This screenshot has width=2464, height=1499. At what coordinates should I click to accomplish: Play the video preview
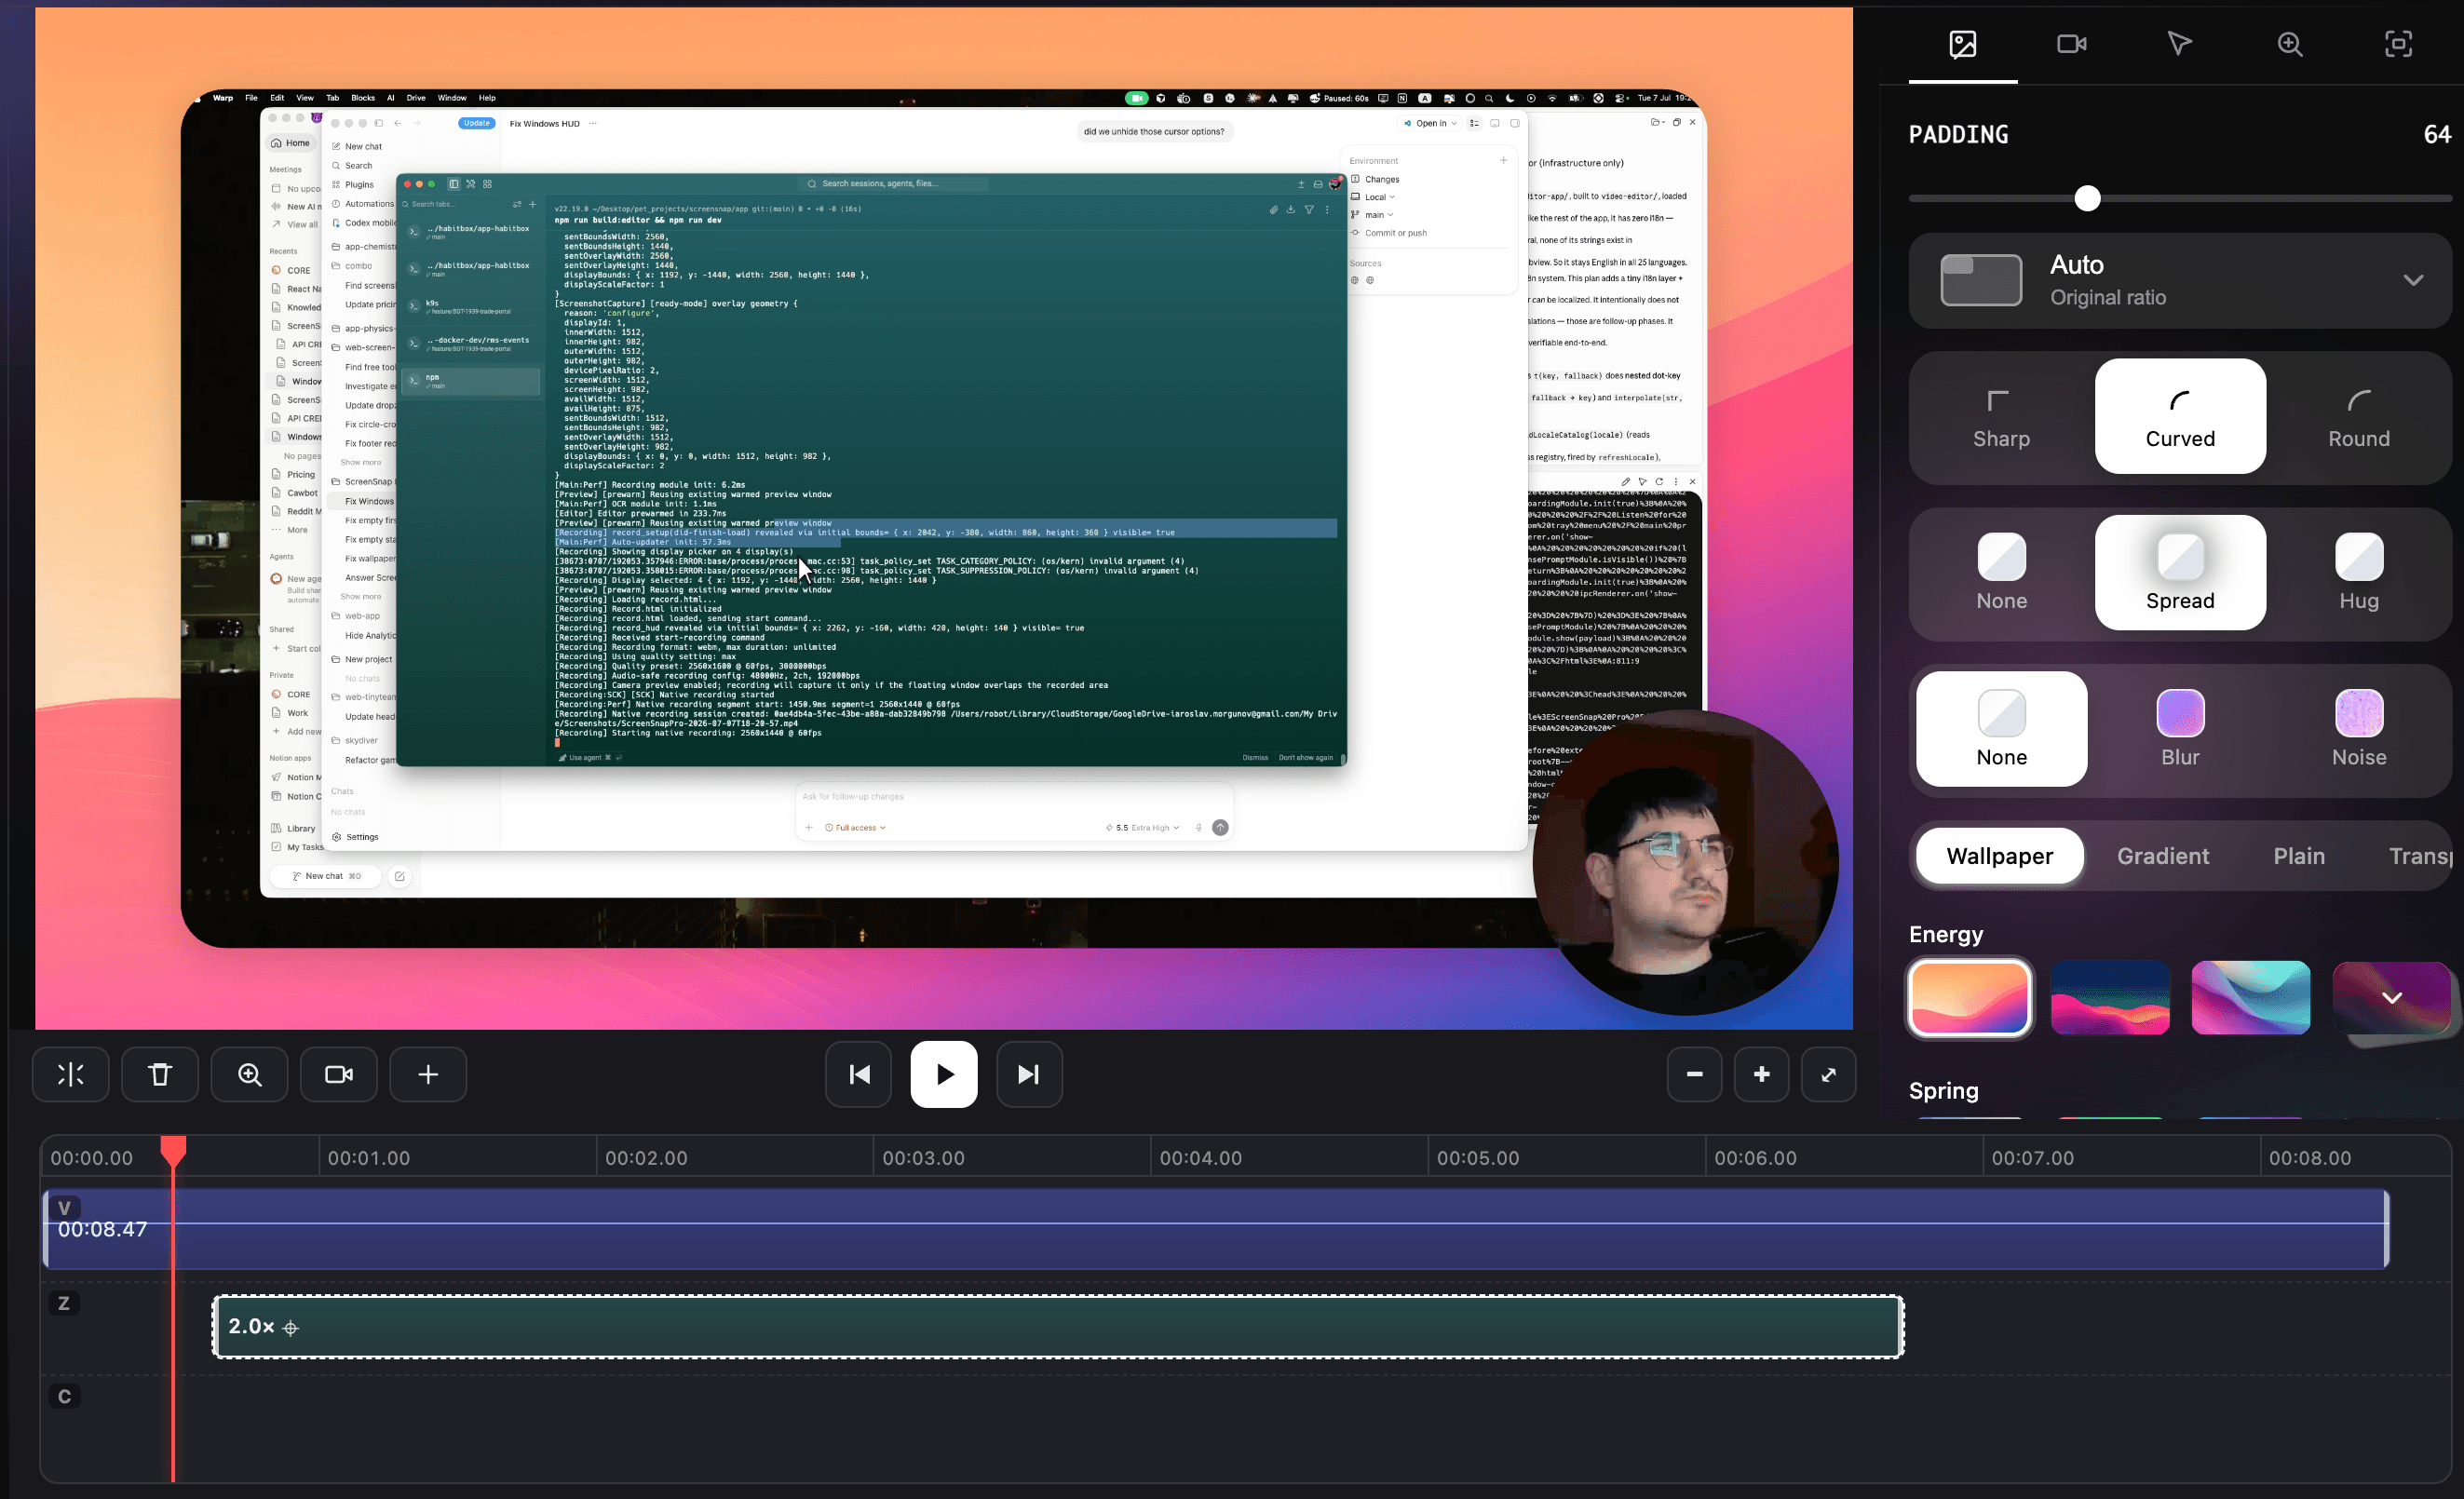pyautogui.click(x=944, y=1074)
